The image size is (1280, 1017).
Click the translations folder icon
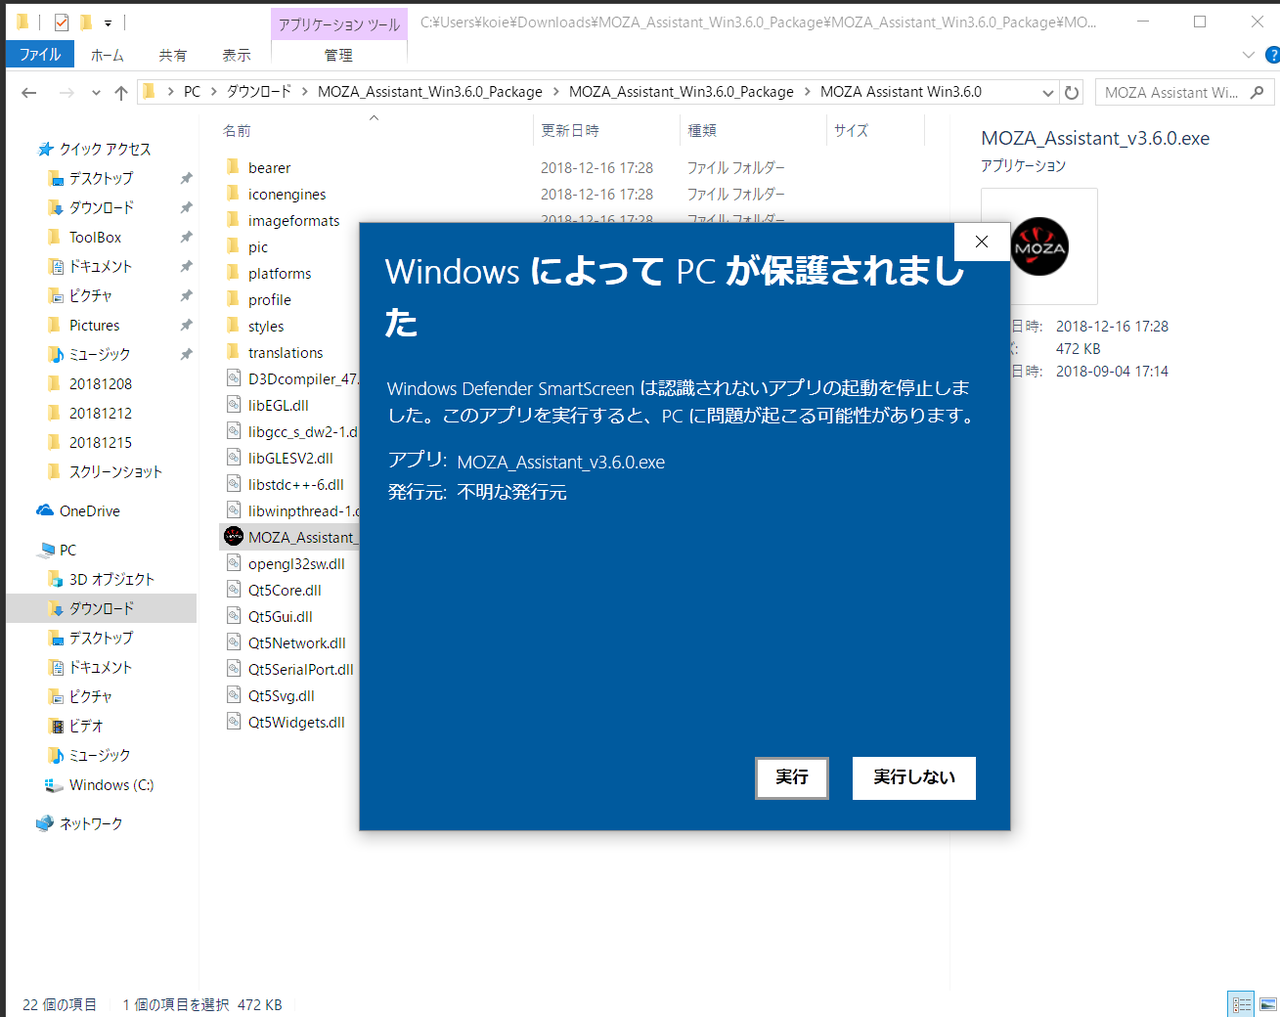click(x=233, y=352)
